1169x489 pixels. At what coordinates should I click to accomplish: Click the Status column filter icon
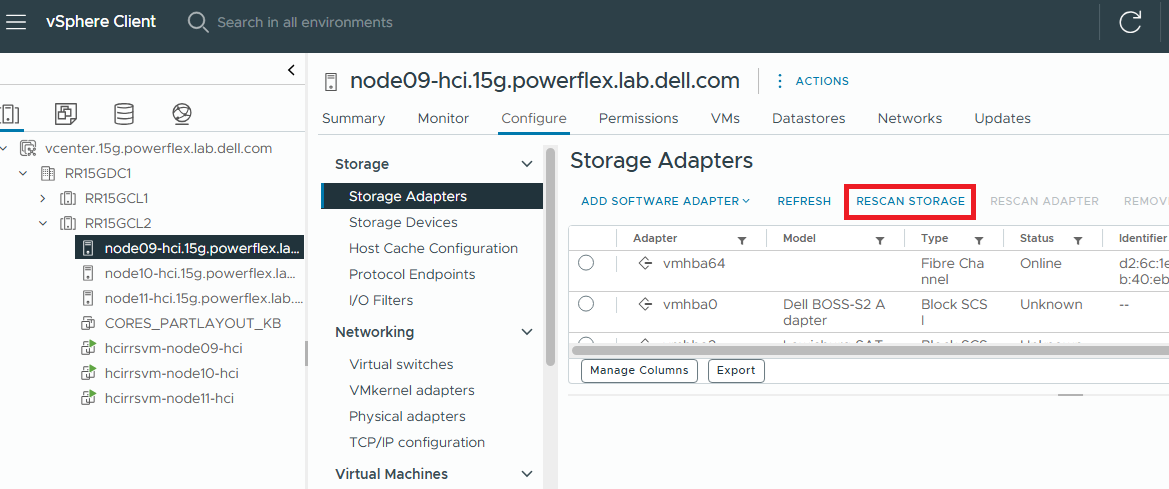tap(1078, 240)
